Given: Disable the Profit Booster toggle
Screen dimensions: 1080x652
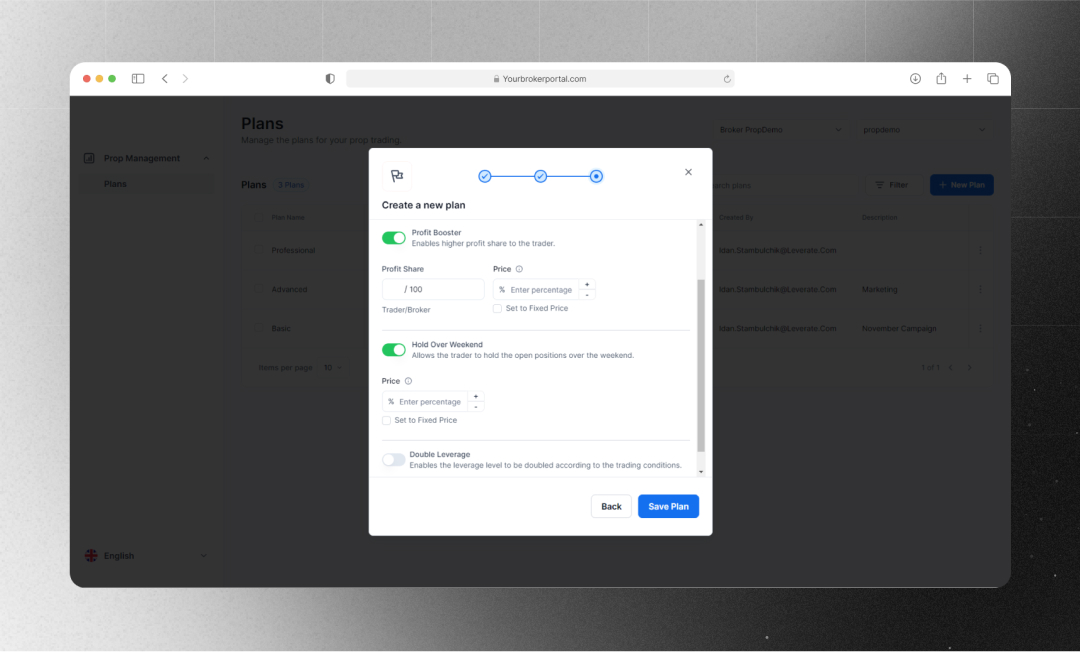Looking at the screenshot, I should (x=394, y=238).
